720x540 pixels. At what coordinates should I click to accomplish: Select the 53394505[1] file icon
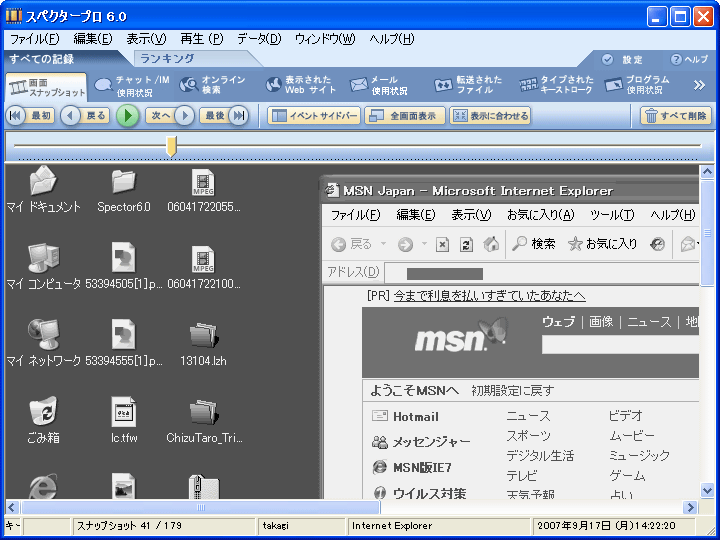point(124,267)
